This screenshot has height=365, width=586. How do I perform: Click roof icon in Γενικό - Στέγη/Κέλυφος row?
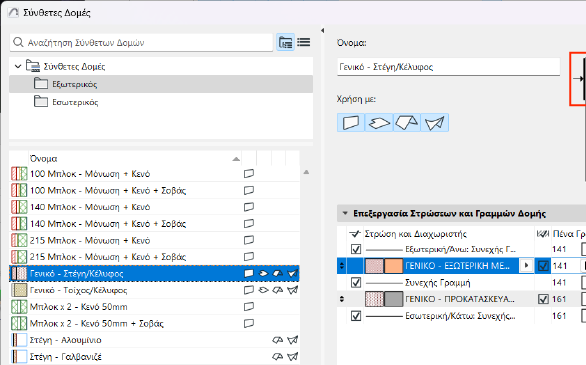[278, 273]
